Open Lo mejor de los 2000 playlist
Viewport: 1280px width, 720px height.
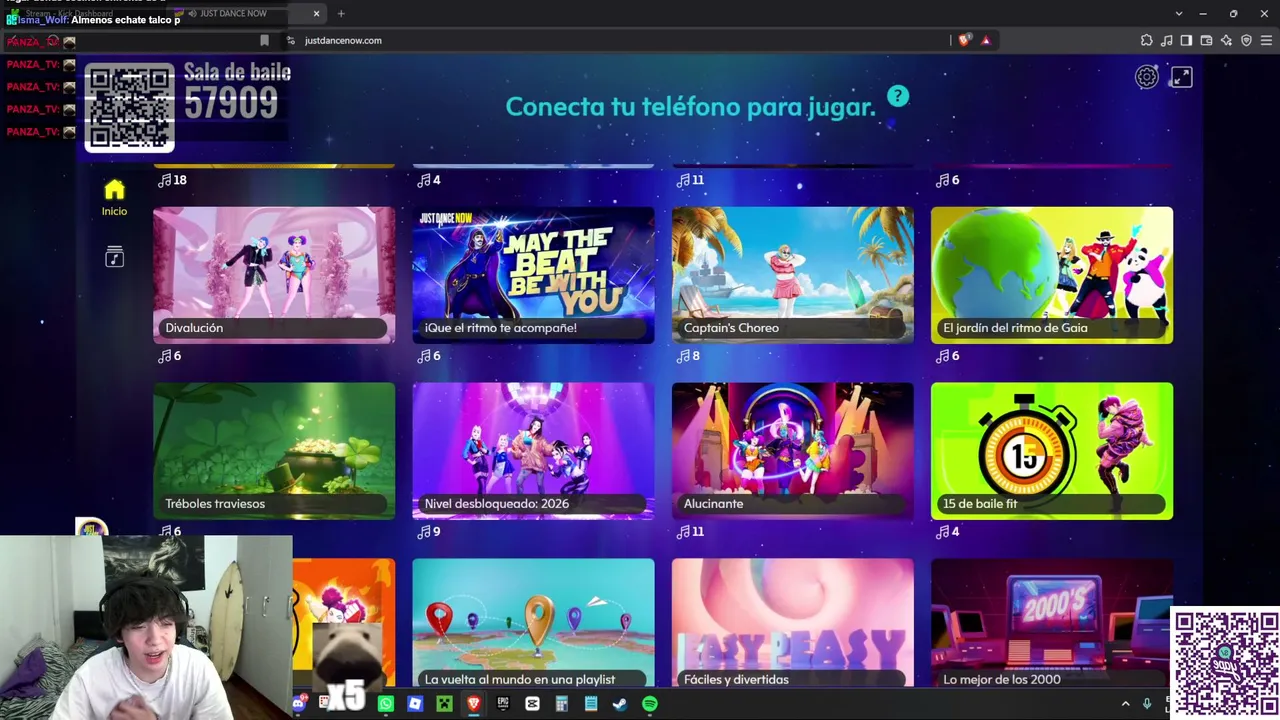point(1050,623)
